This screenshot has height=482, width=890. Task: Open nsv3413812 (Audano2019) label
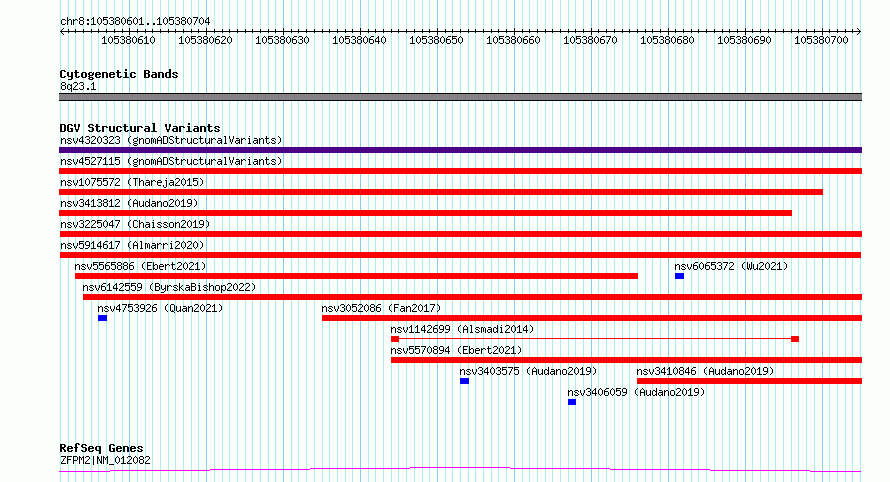(129, 203)
